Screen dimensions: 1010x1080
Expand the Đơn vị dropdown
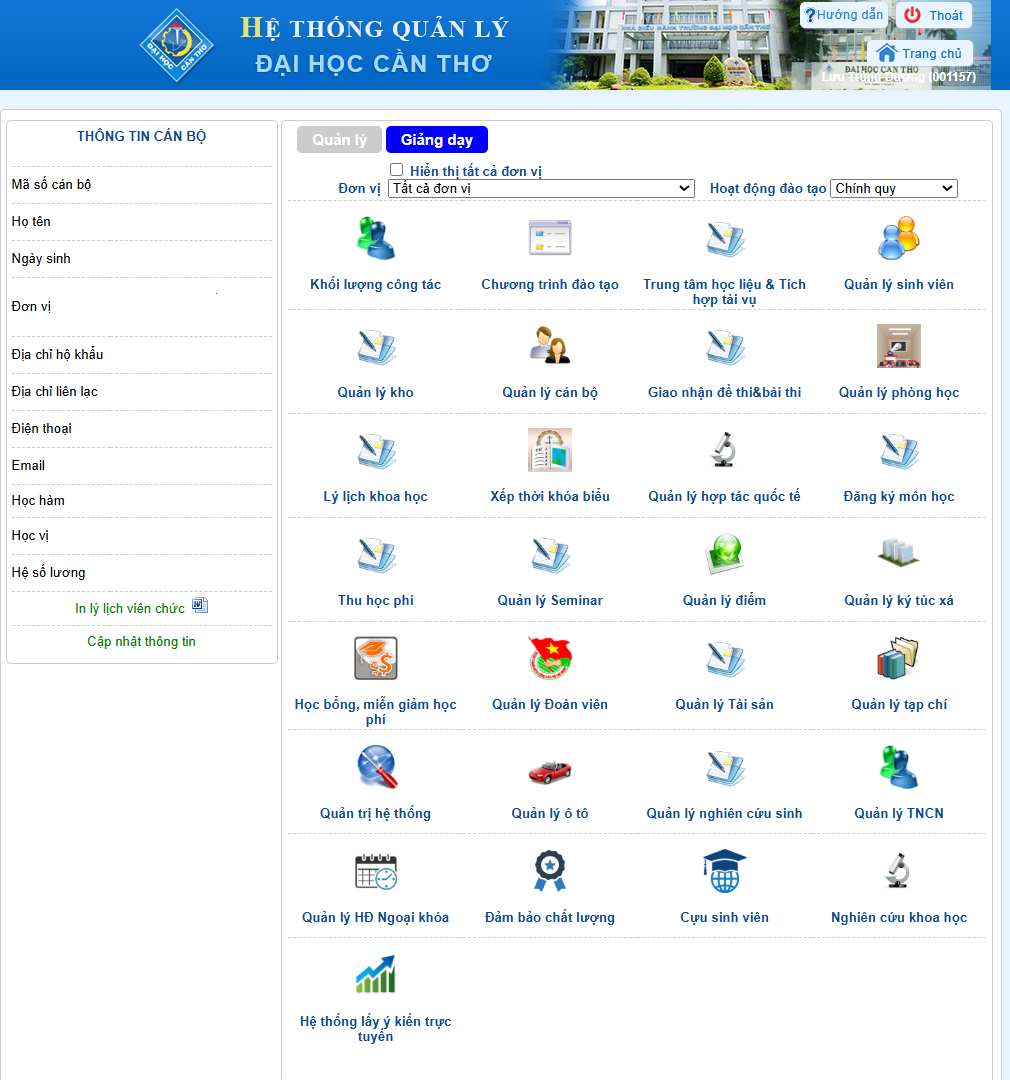(541, 188)
